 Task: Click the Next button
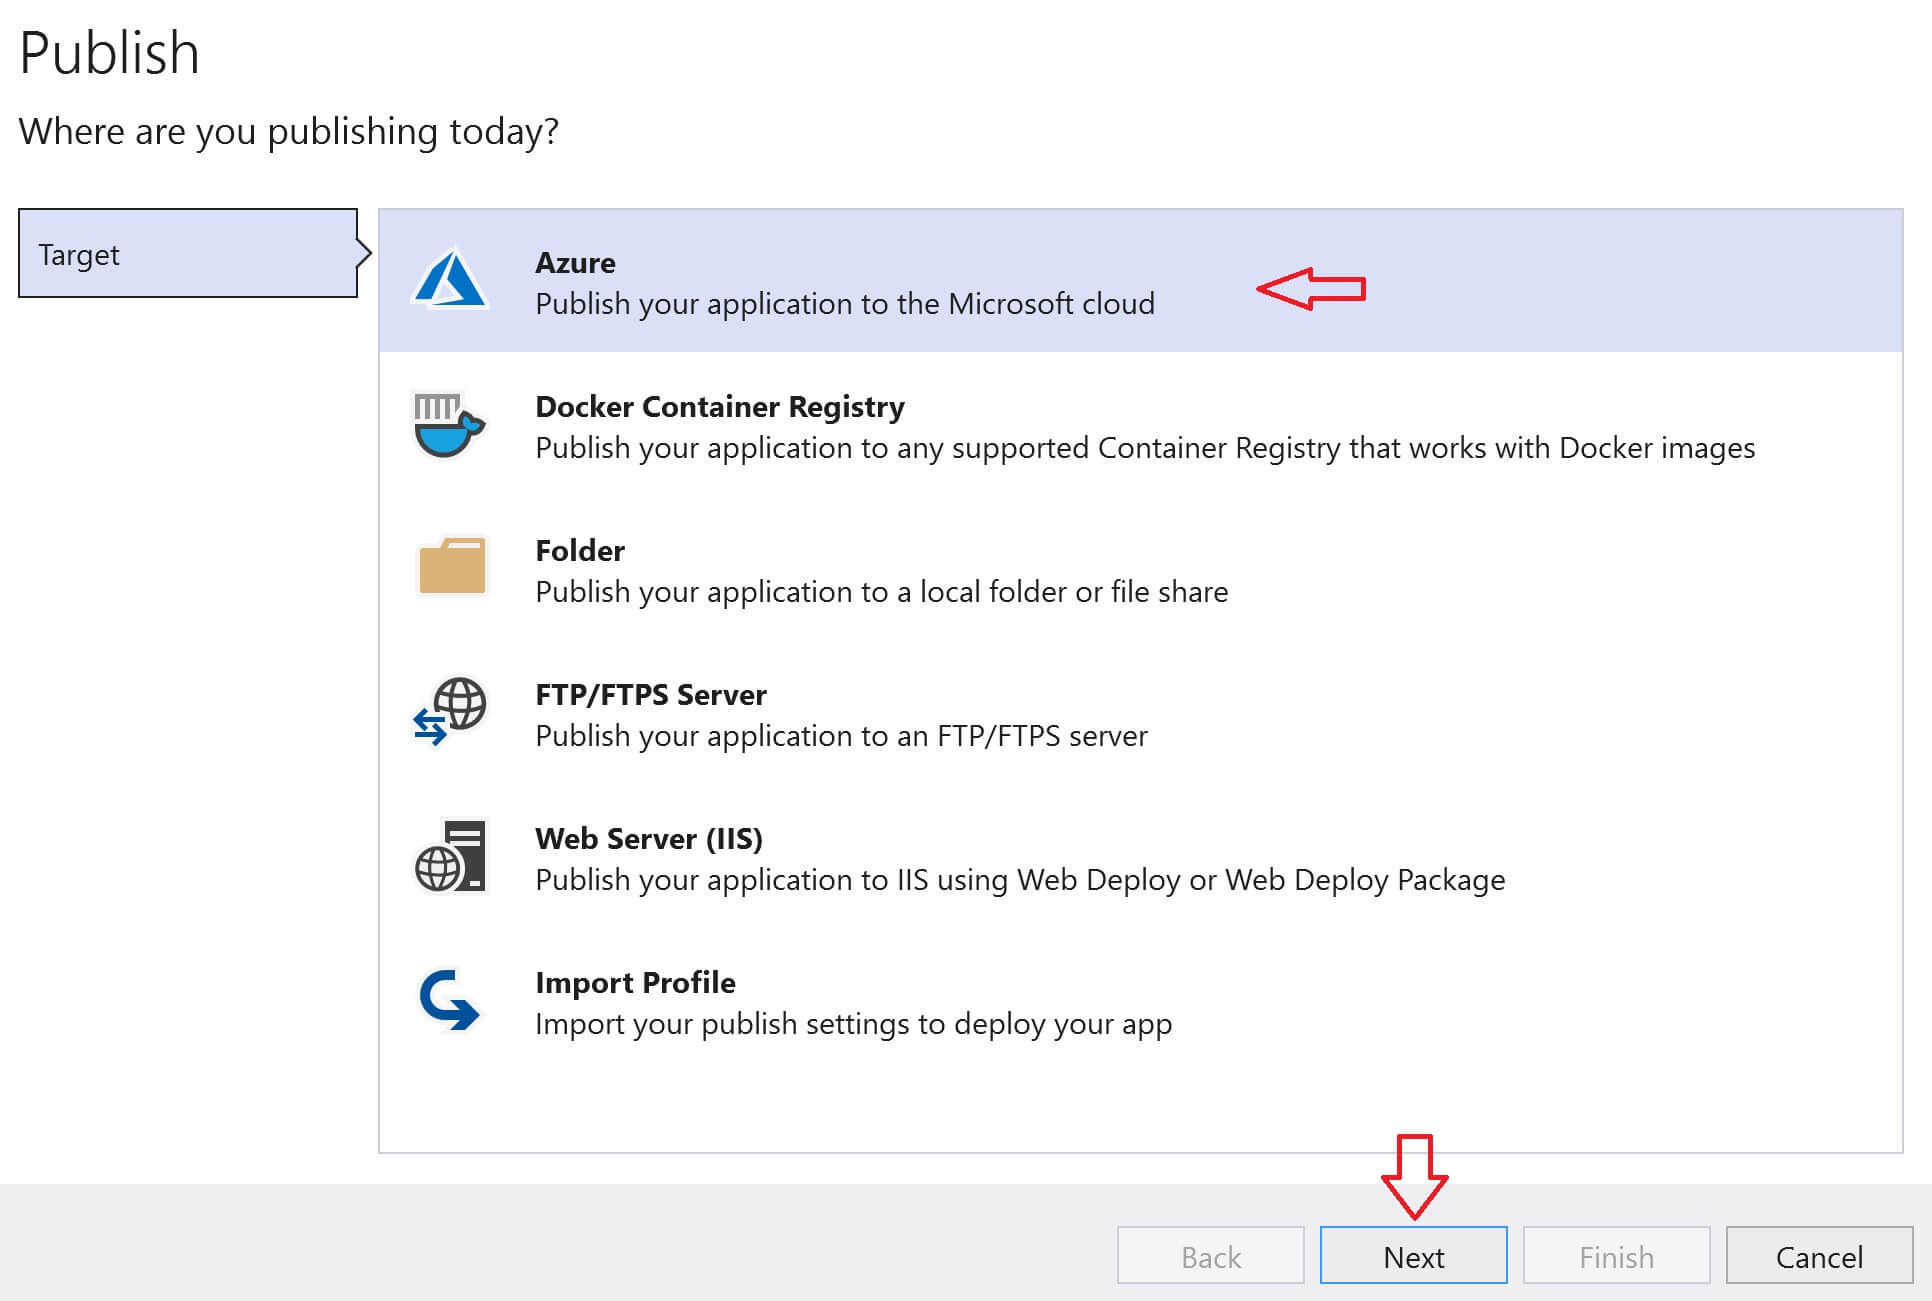[1413, 1256]
